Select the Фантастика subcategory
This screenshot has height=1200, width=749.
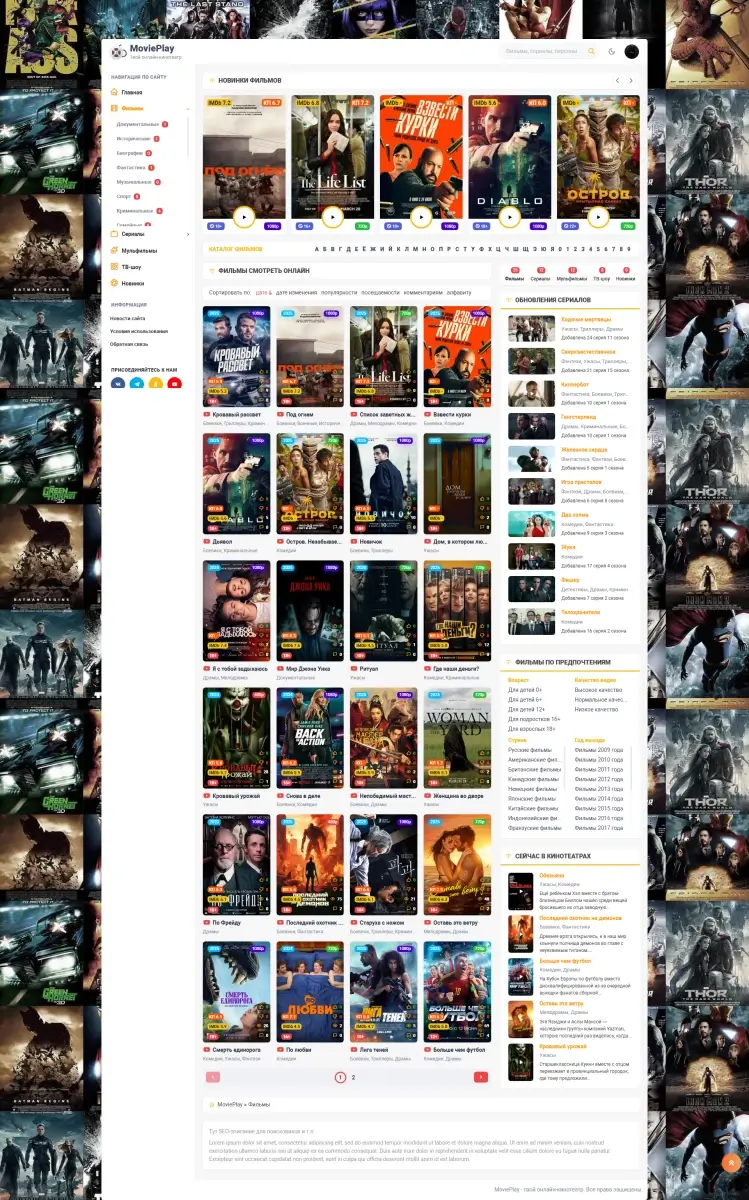pyautogui.click(x=132, y=168)
